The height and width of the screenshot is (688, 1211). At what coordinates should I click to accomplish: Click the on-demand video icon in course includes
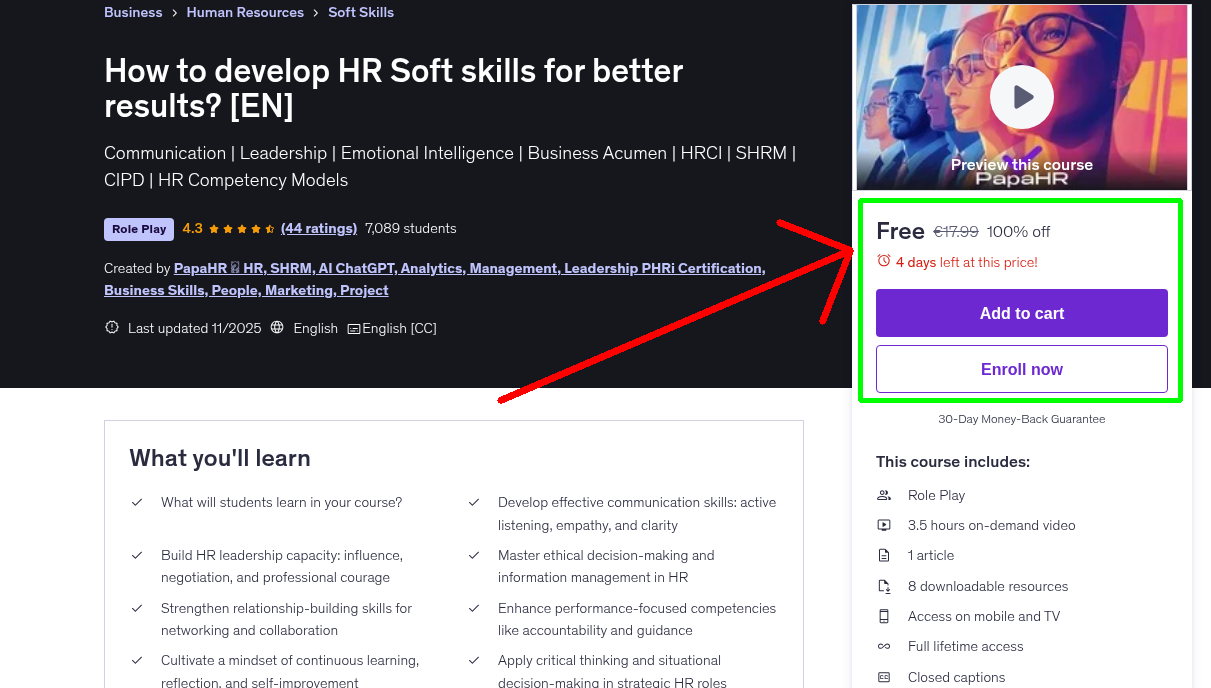pyautogui.click(x=884, y=525)
